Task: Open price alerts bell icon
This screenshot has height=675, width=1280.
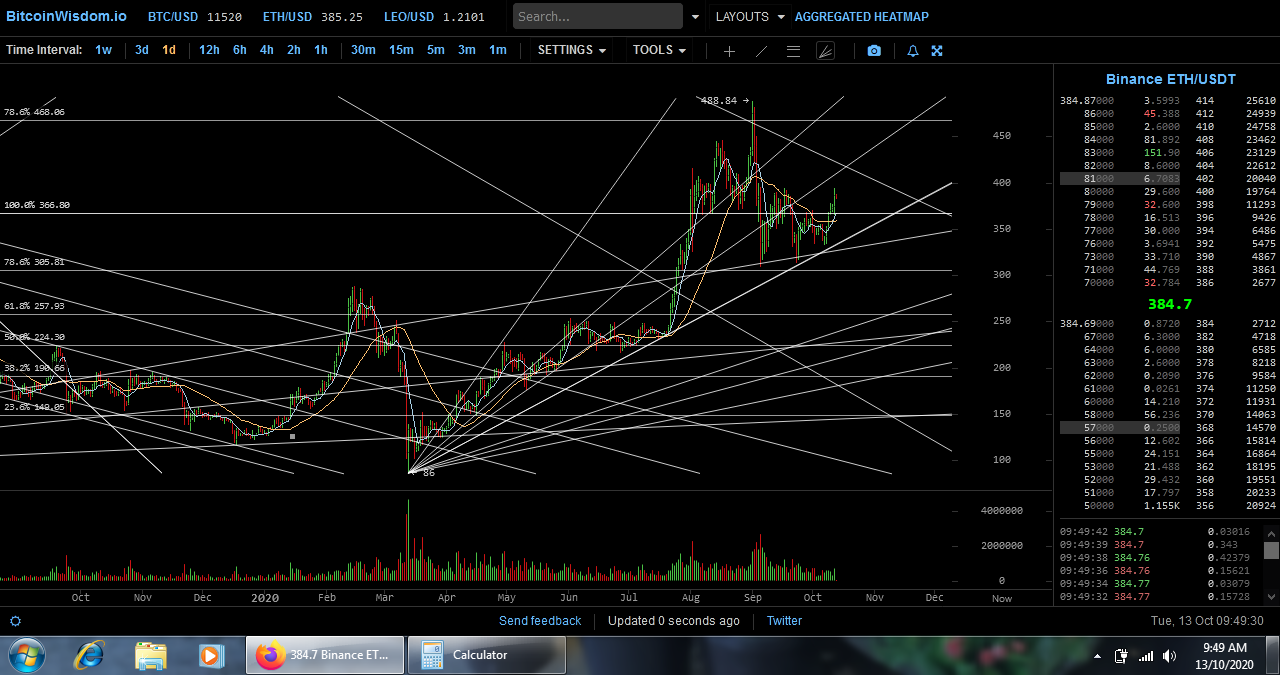Action: tap(913, 51)
